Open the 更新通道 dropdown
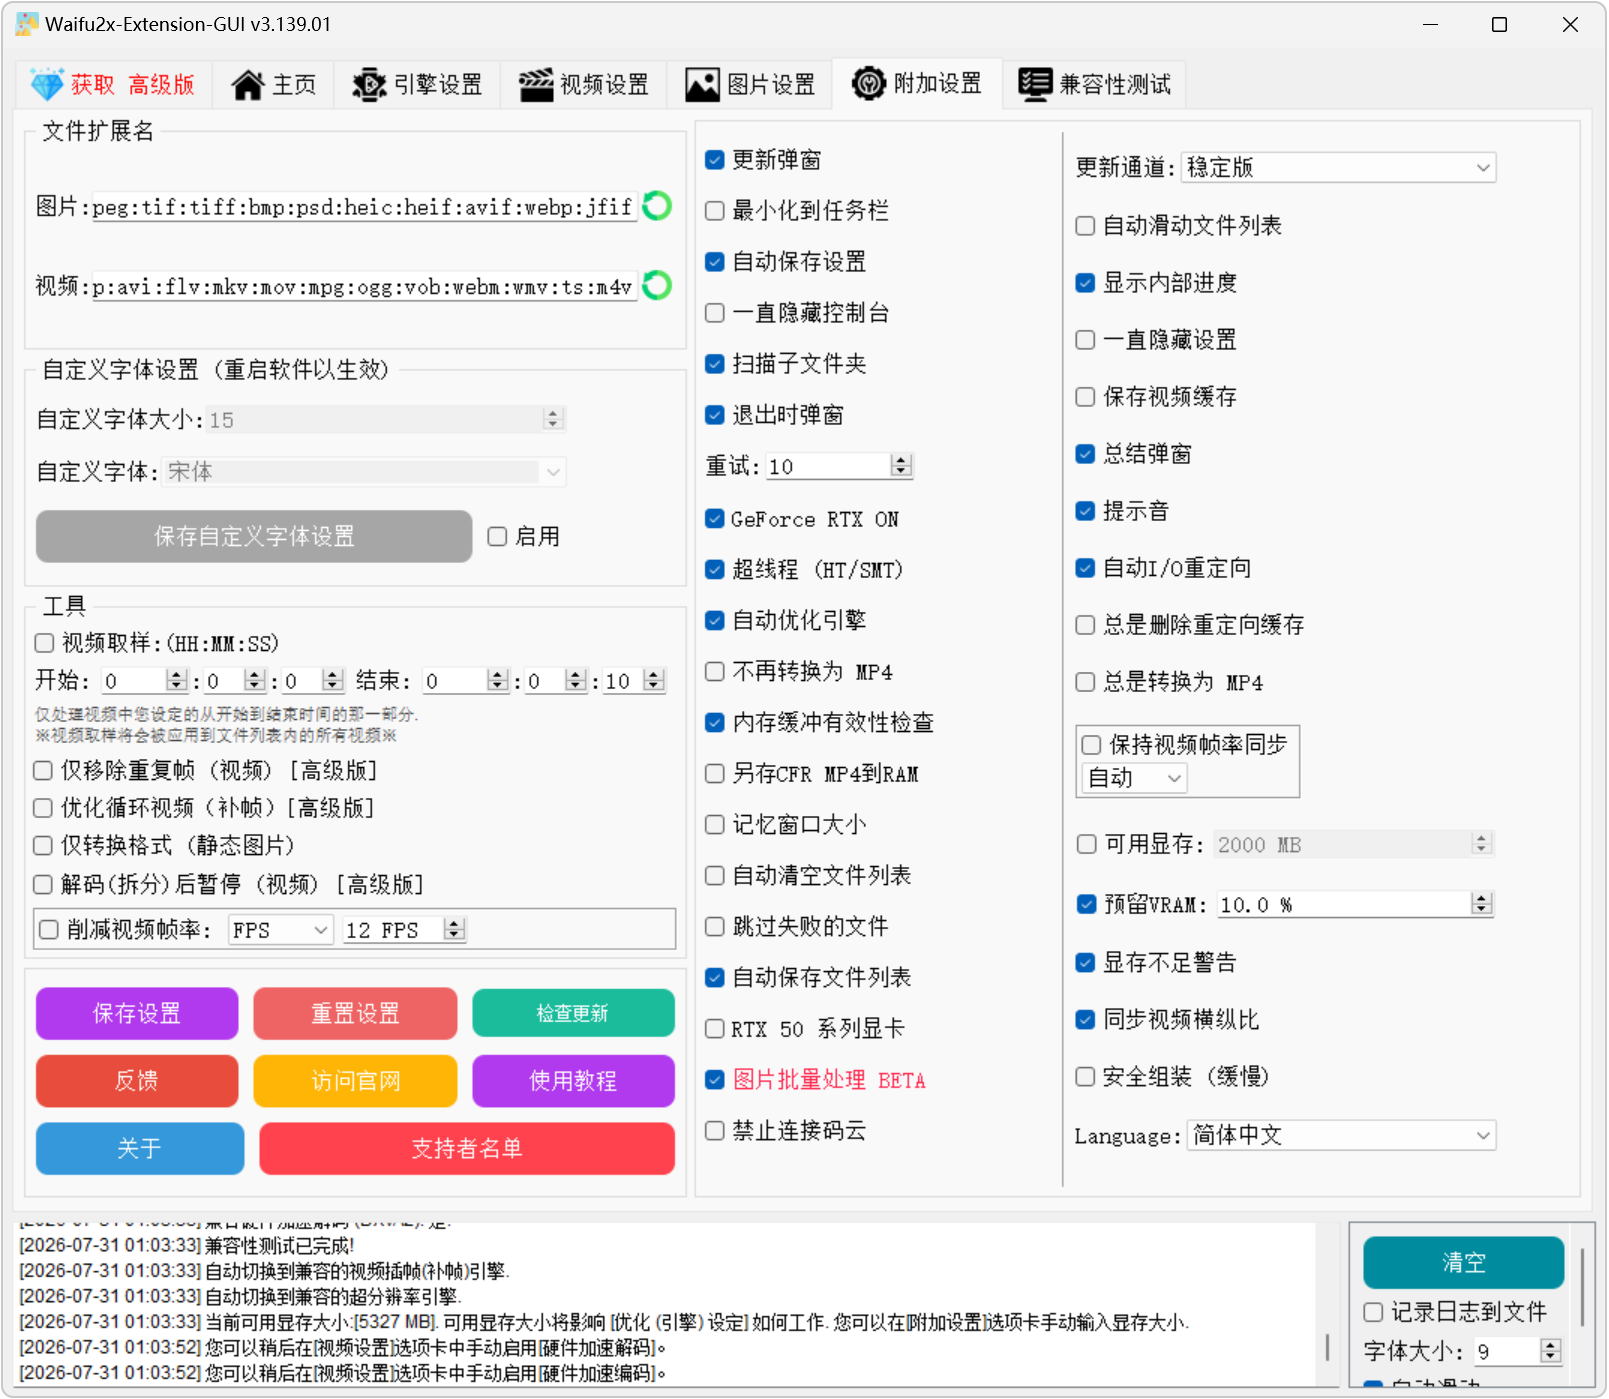 1338,168
